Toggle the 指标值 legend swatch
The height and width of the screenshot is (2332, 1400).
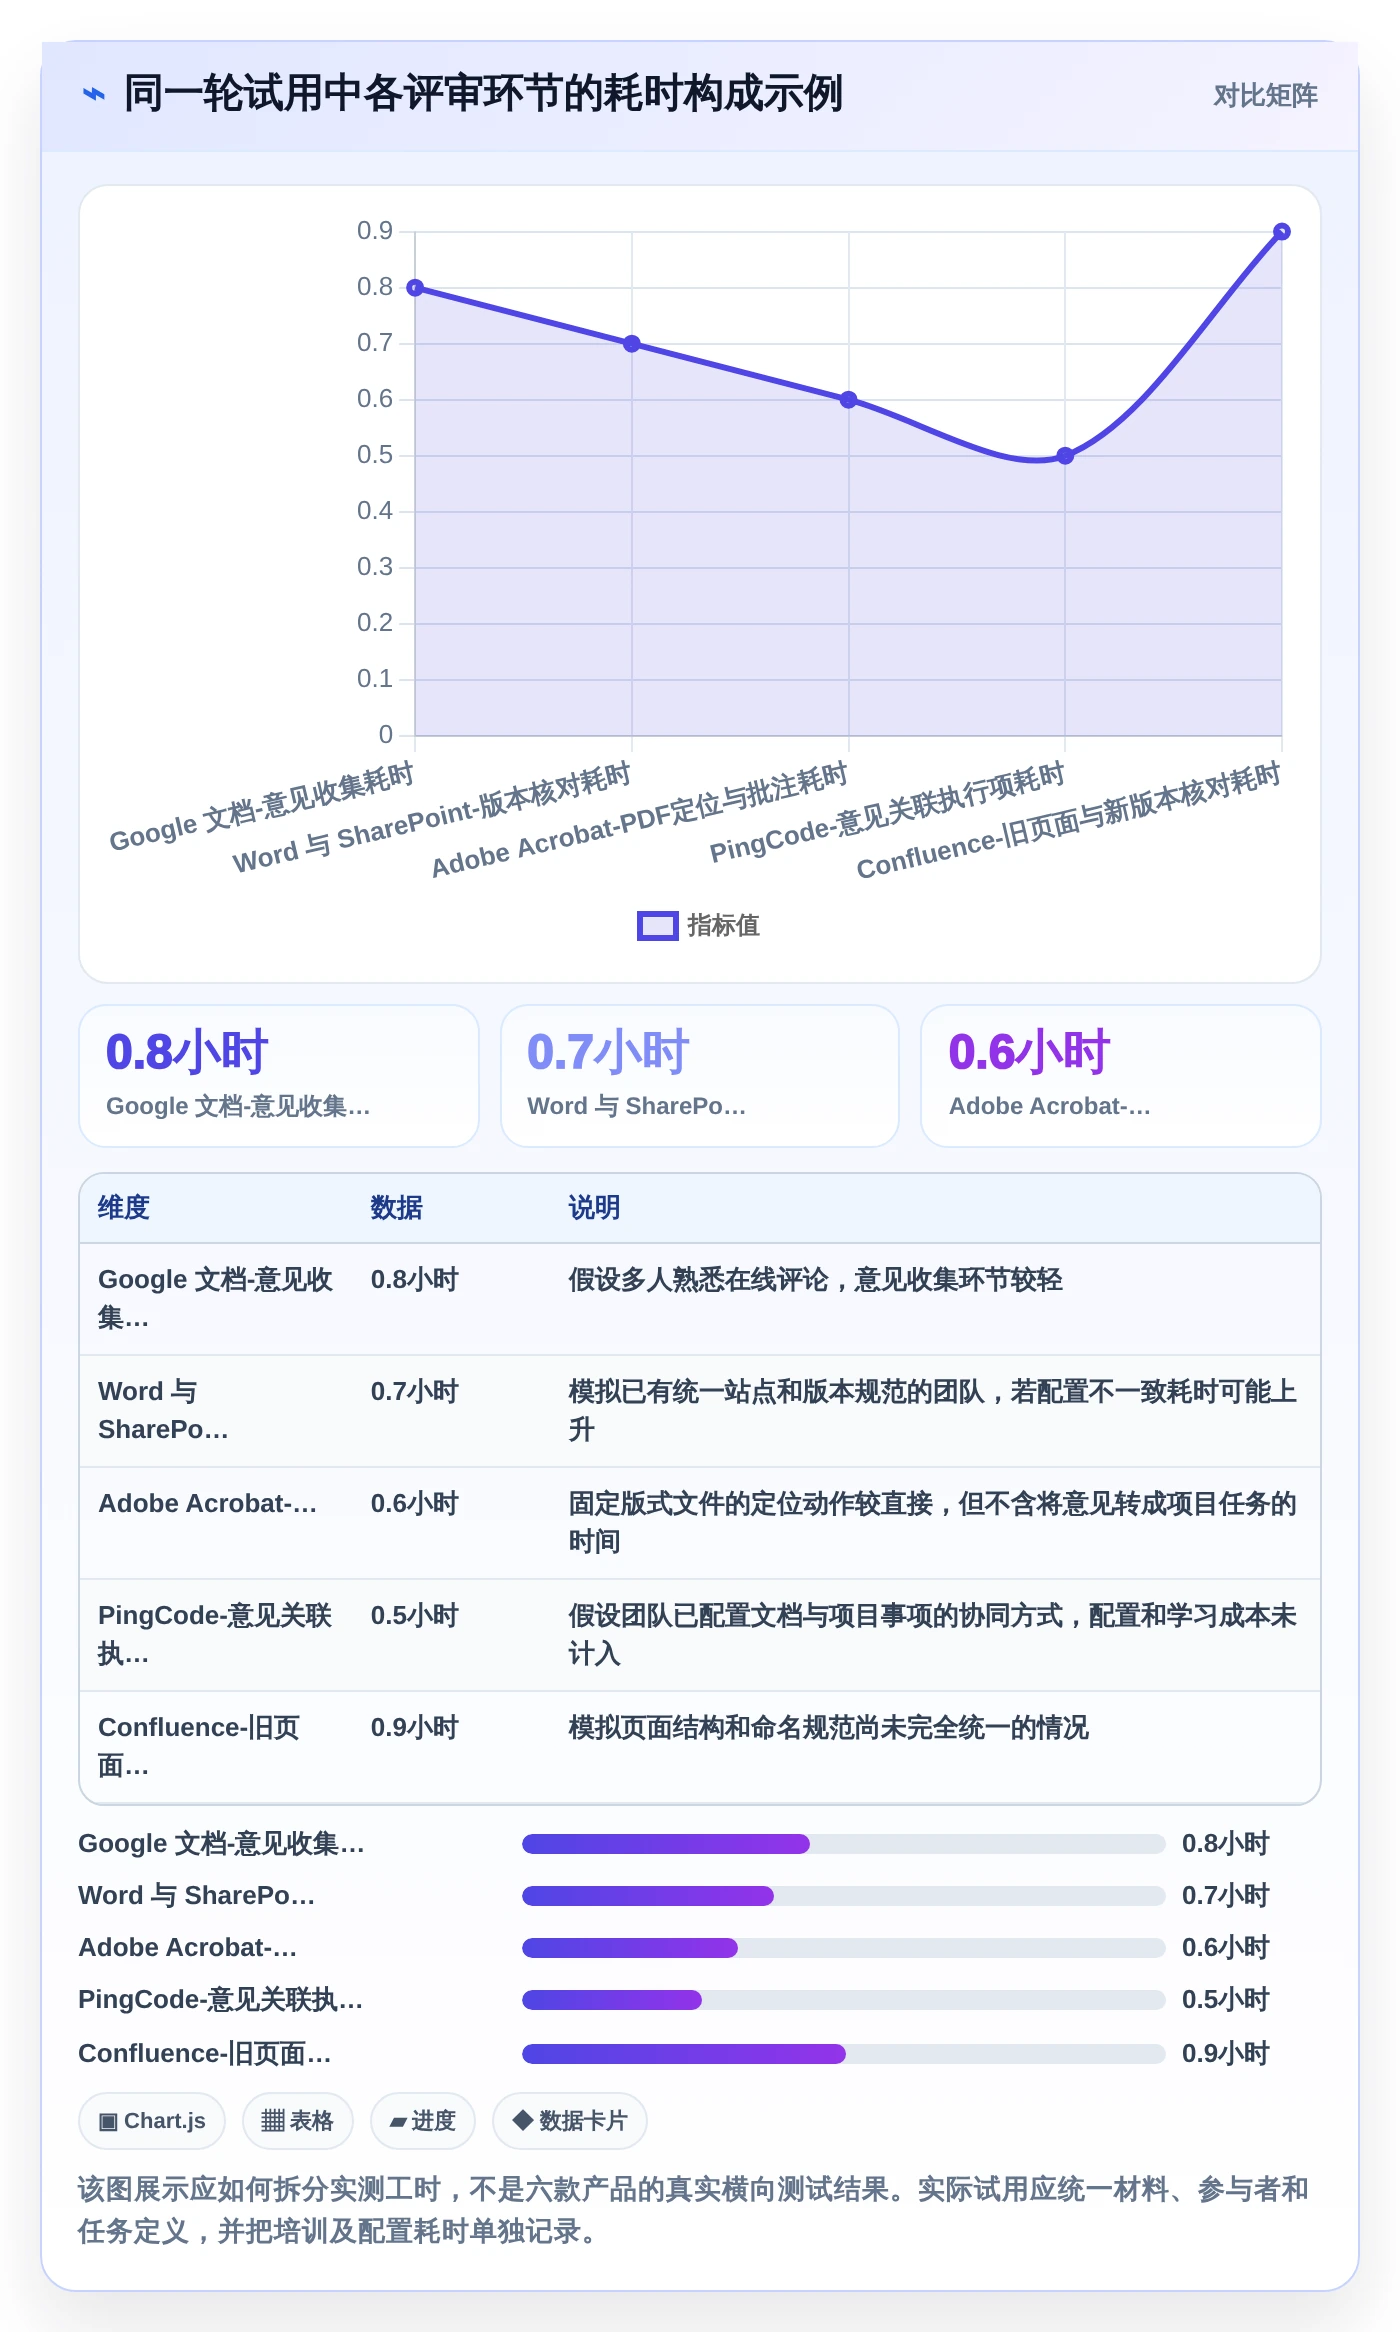pyautogui.click(x=657, y=926)
